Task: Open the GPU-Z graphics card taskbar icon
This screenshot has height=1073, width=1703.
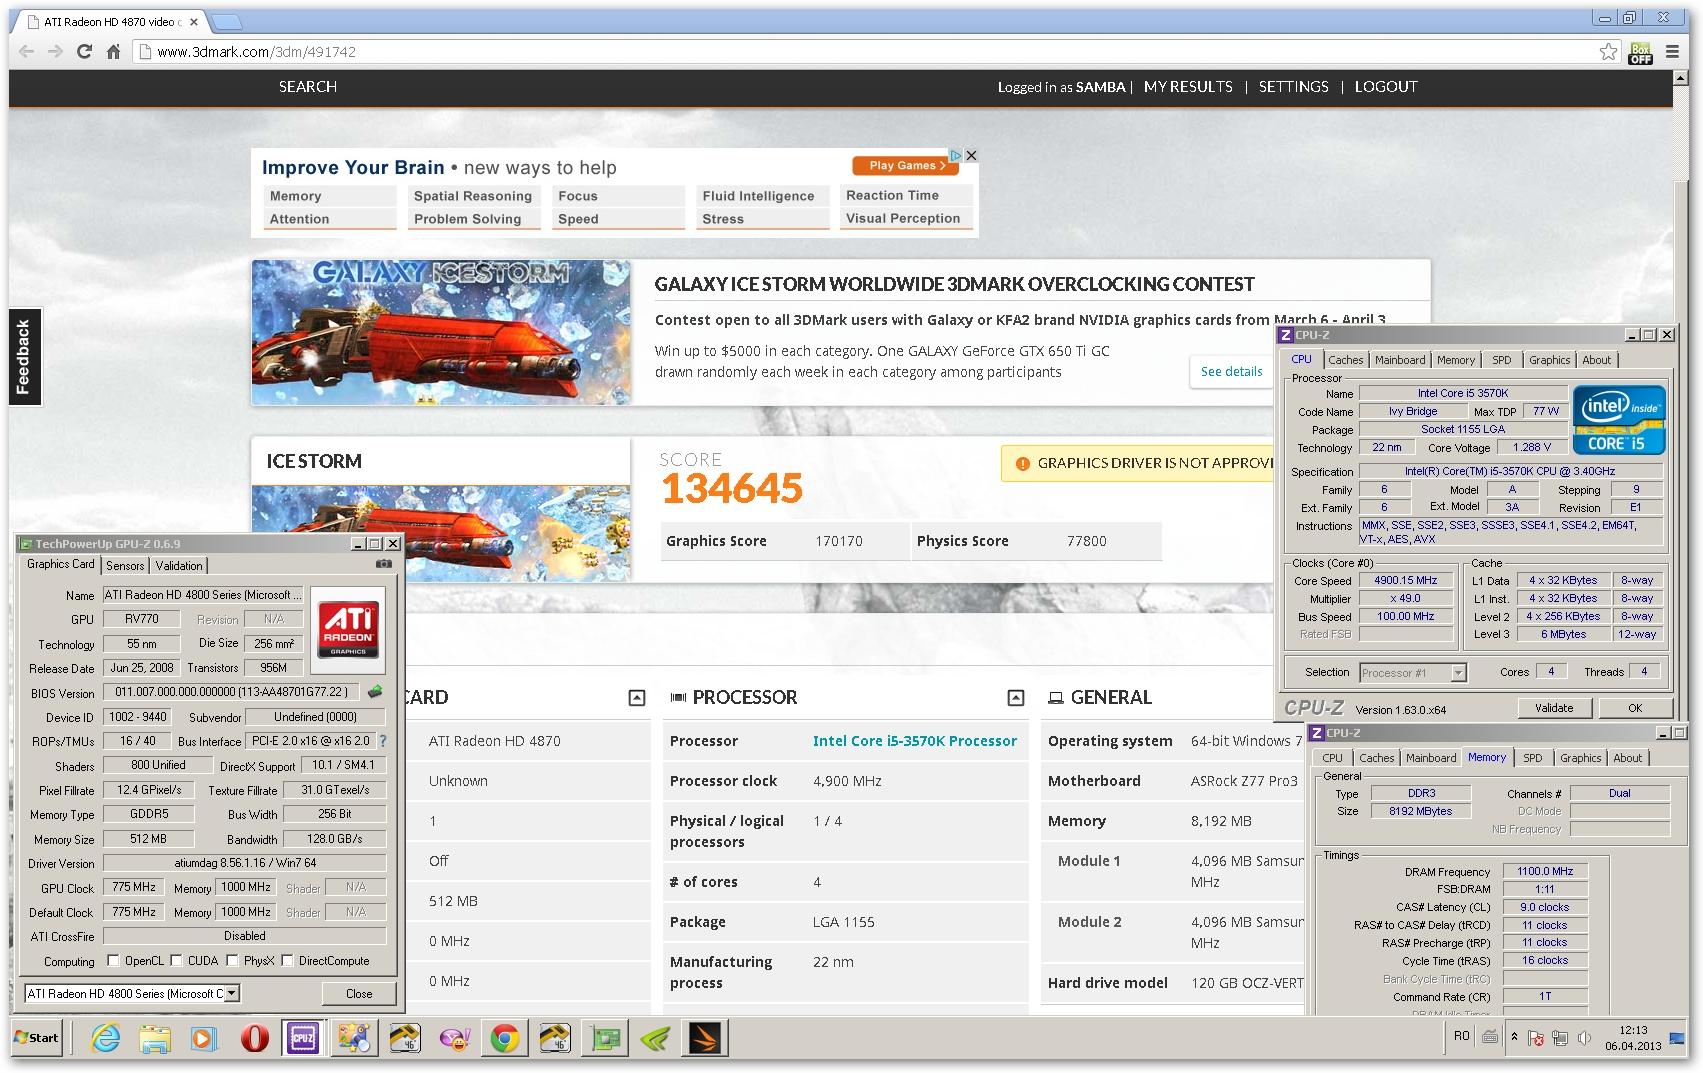Action: (604, 1039)
